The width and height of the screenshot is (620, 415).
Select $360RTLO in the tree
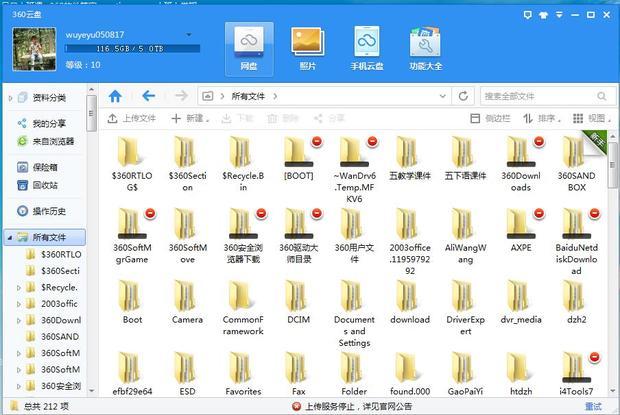coord(54,254)
